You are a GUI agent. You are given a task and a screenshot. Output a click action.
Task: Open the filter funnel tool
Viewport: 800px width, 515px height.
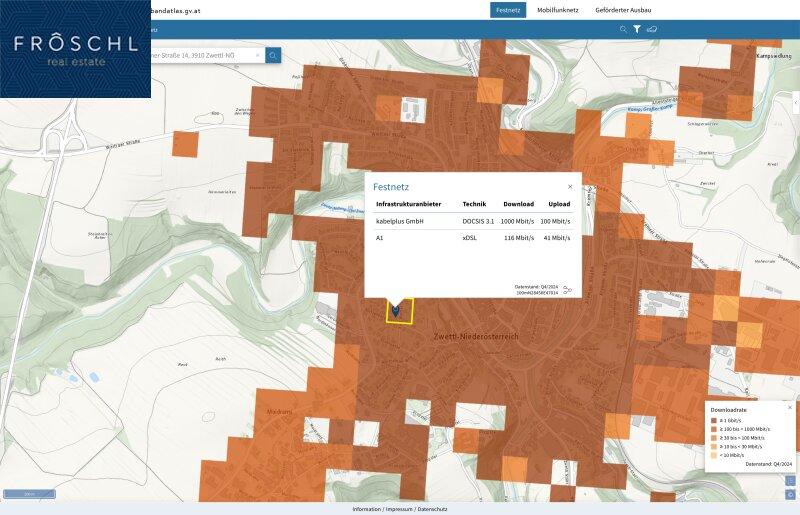tap(637, 30)
